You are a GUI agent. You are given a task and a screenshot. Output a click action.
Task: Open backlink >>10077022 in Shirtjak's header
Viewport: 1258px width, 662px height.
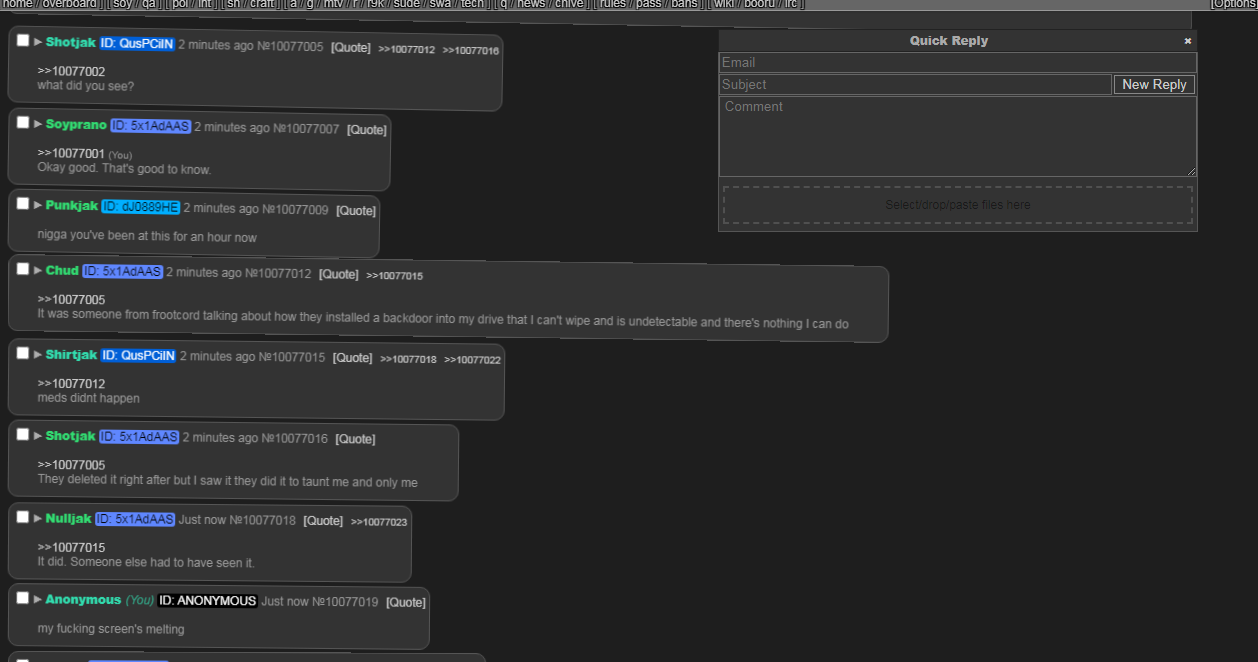473,360
